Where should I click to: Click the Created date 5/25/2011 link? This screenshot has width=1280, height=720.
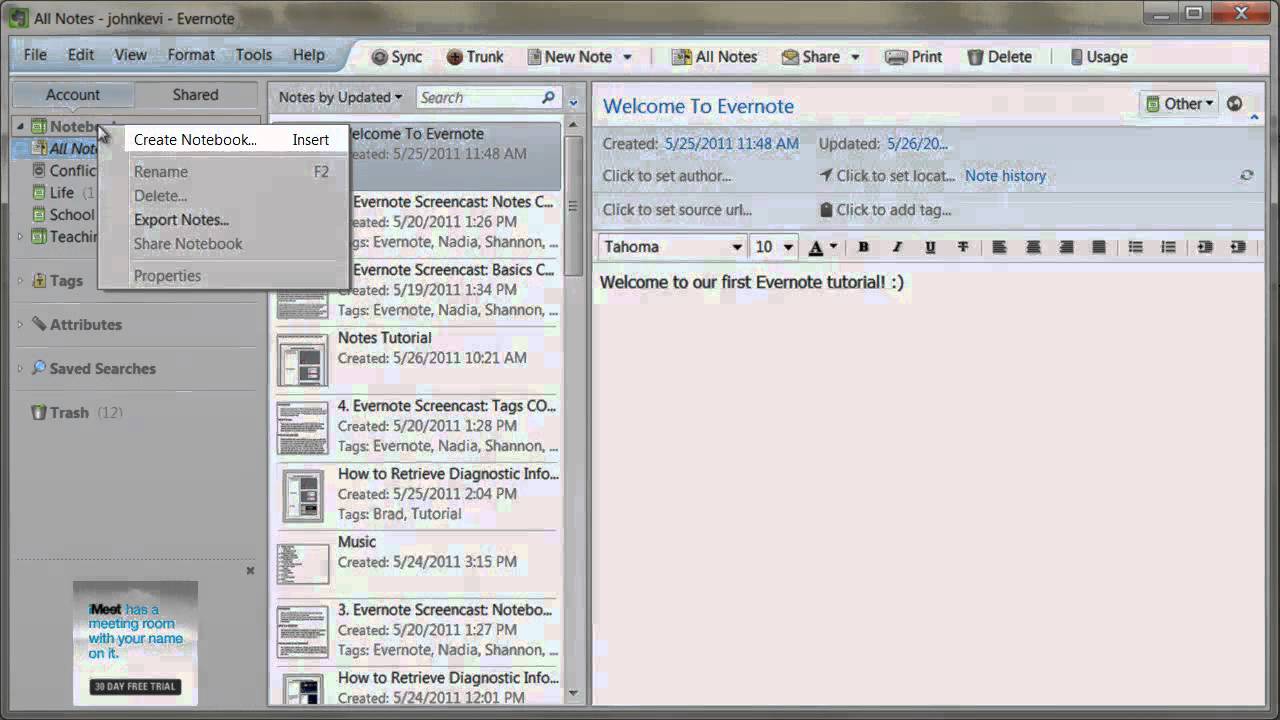pyautogui.click(x=732, y=144)
